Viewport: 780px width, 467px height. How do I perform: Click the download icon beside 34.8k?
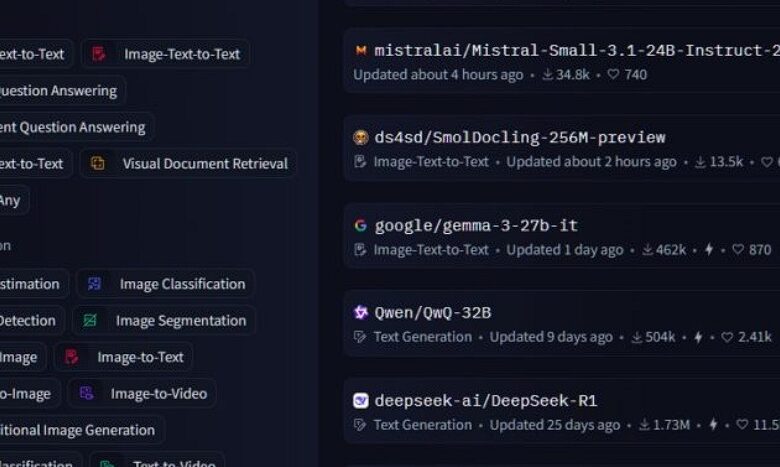[548, 75]
